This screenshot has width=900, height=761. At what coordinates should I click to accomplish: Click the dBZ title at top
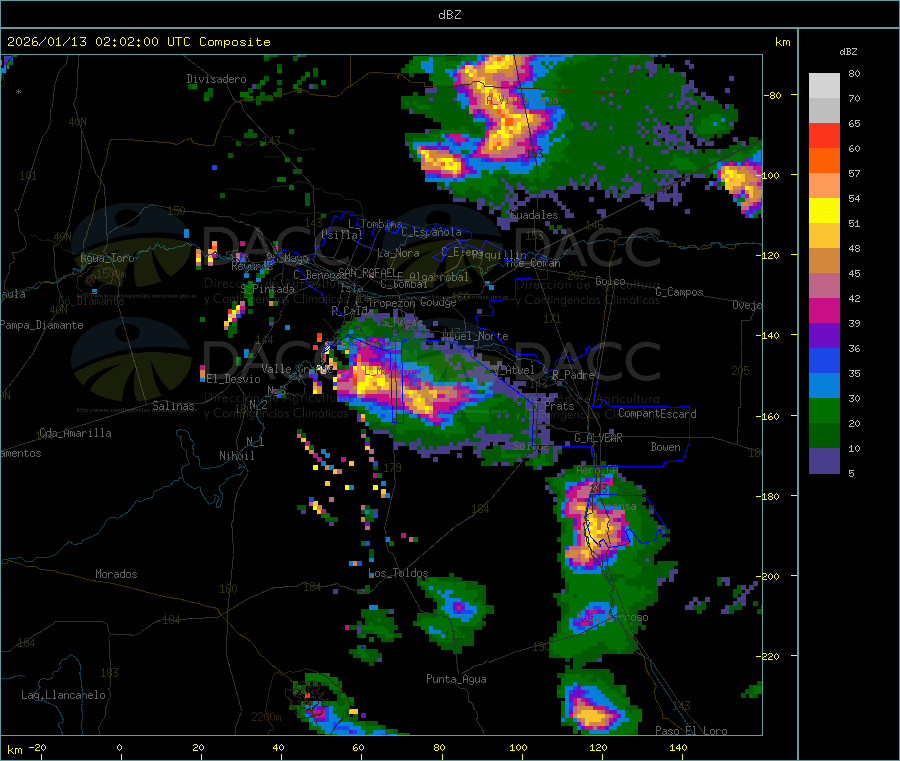click(449, 15)
